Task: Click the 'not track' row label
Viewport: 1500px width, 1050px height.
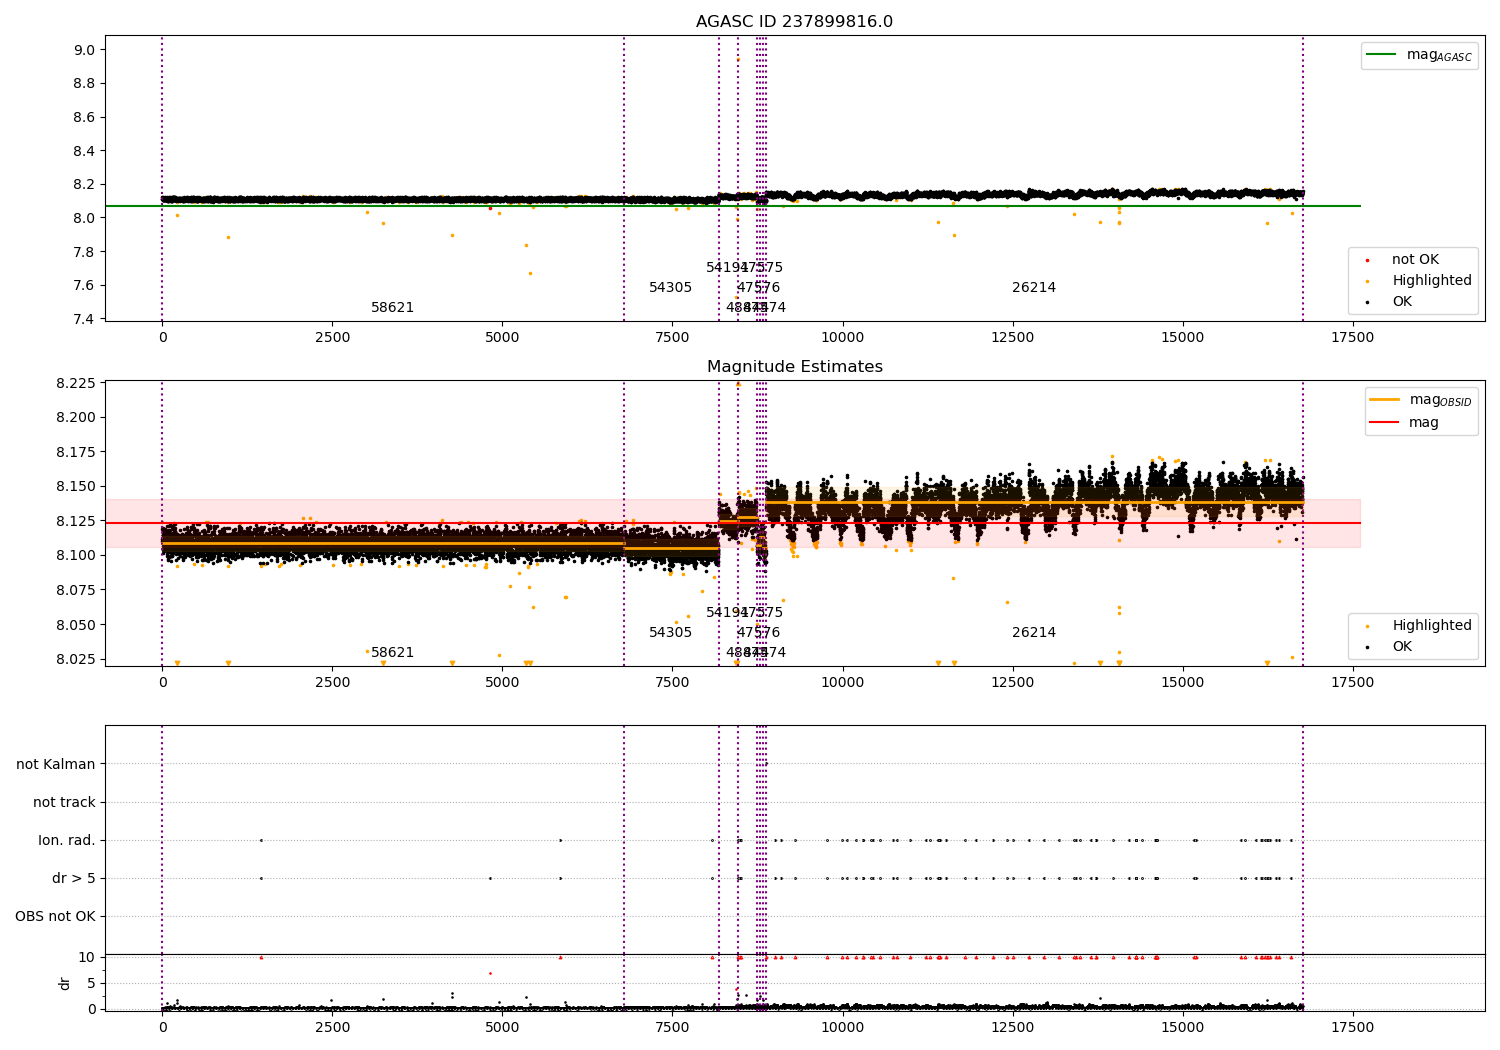Action: pyautogui.click(x=64, y=802)
